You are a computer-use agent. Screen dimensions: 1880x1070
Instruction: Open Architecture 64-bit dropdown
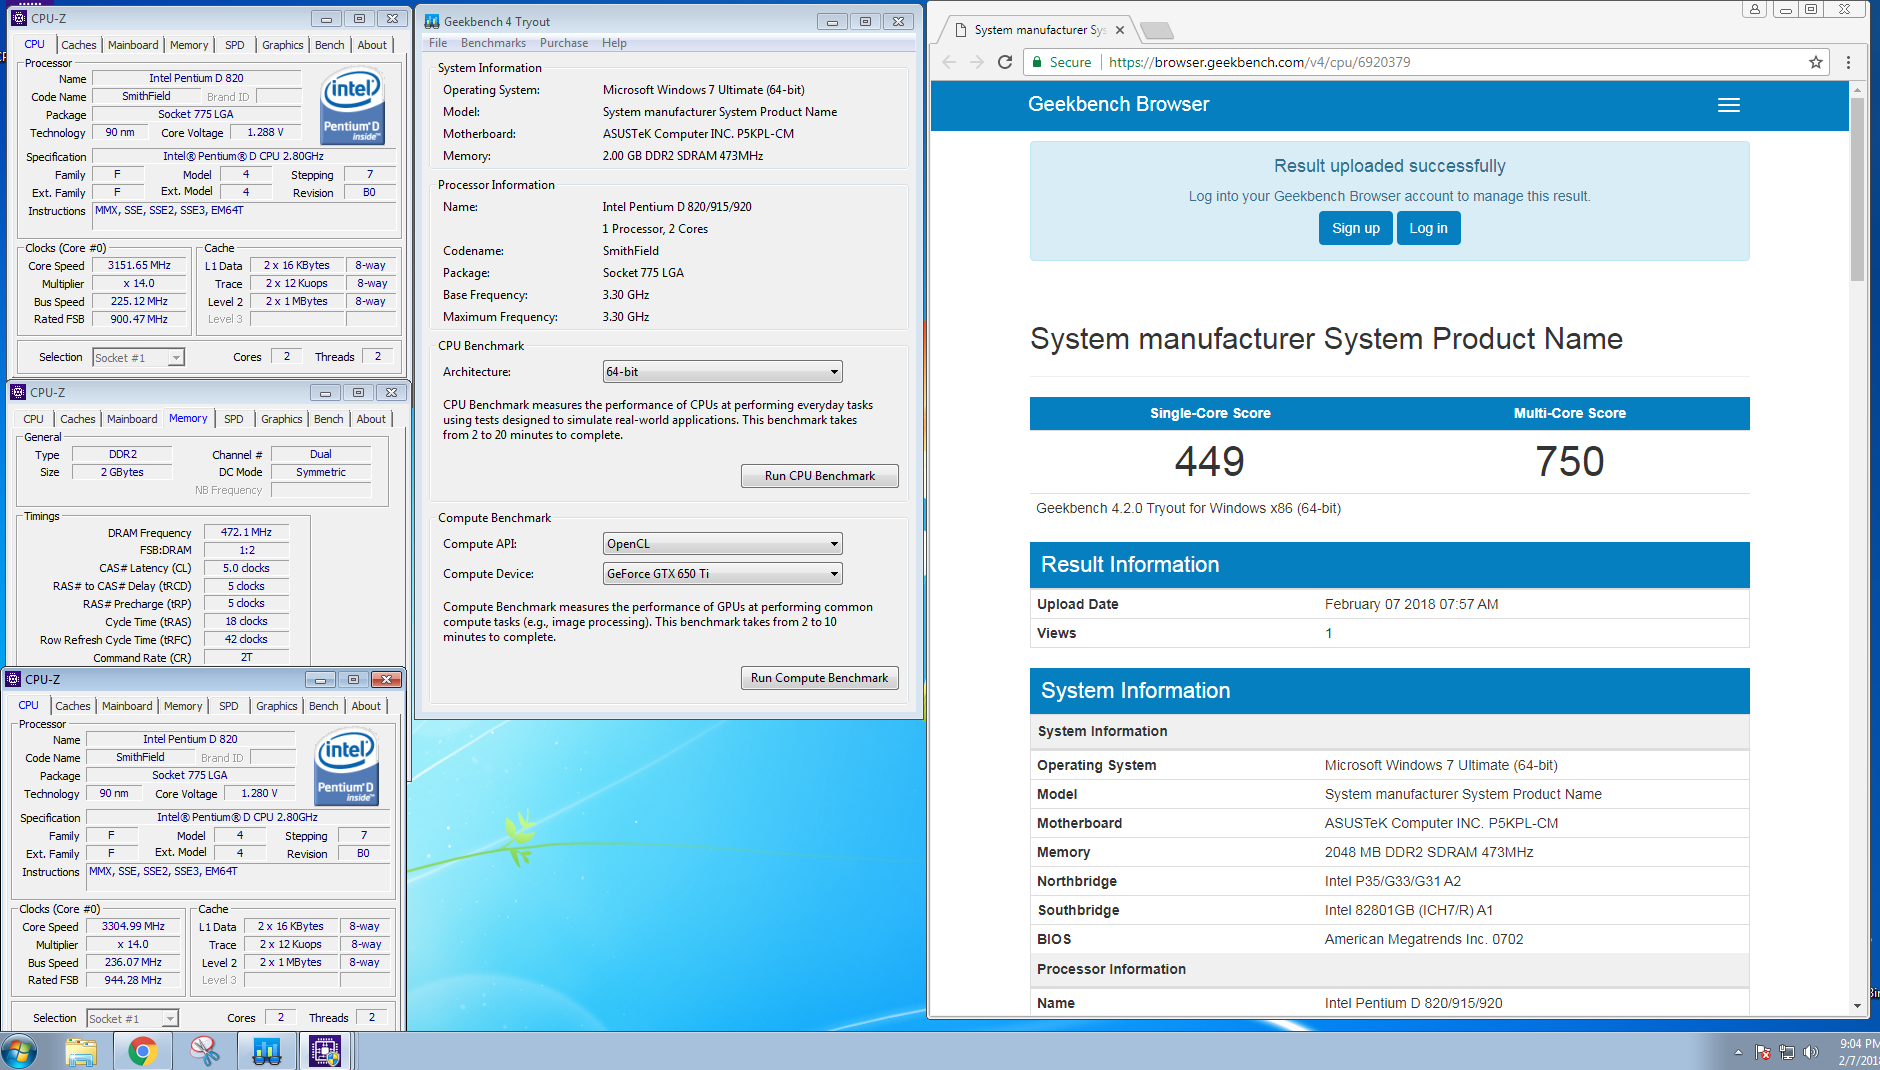723,372
